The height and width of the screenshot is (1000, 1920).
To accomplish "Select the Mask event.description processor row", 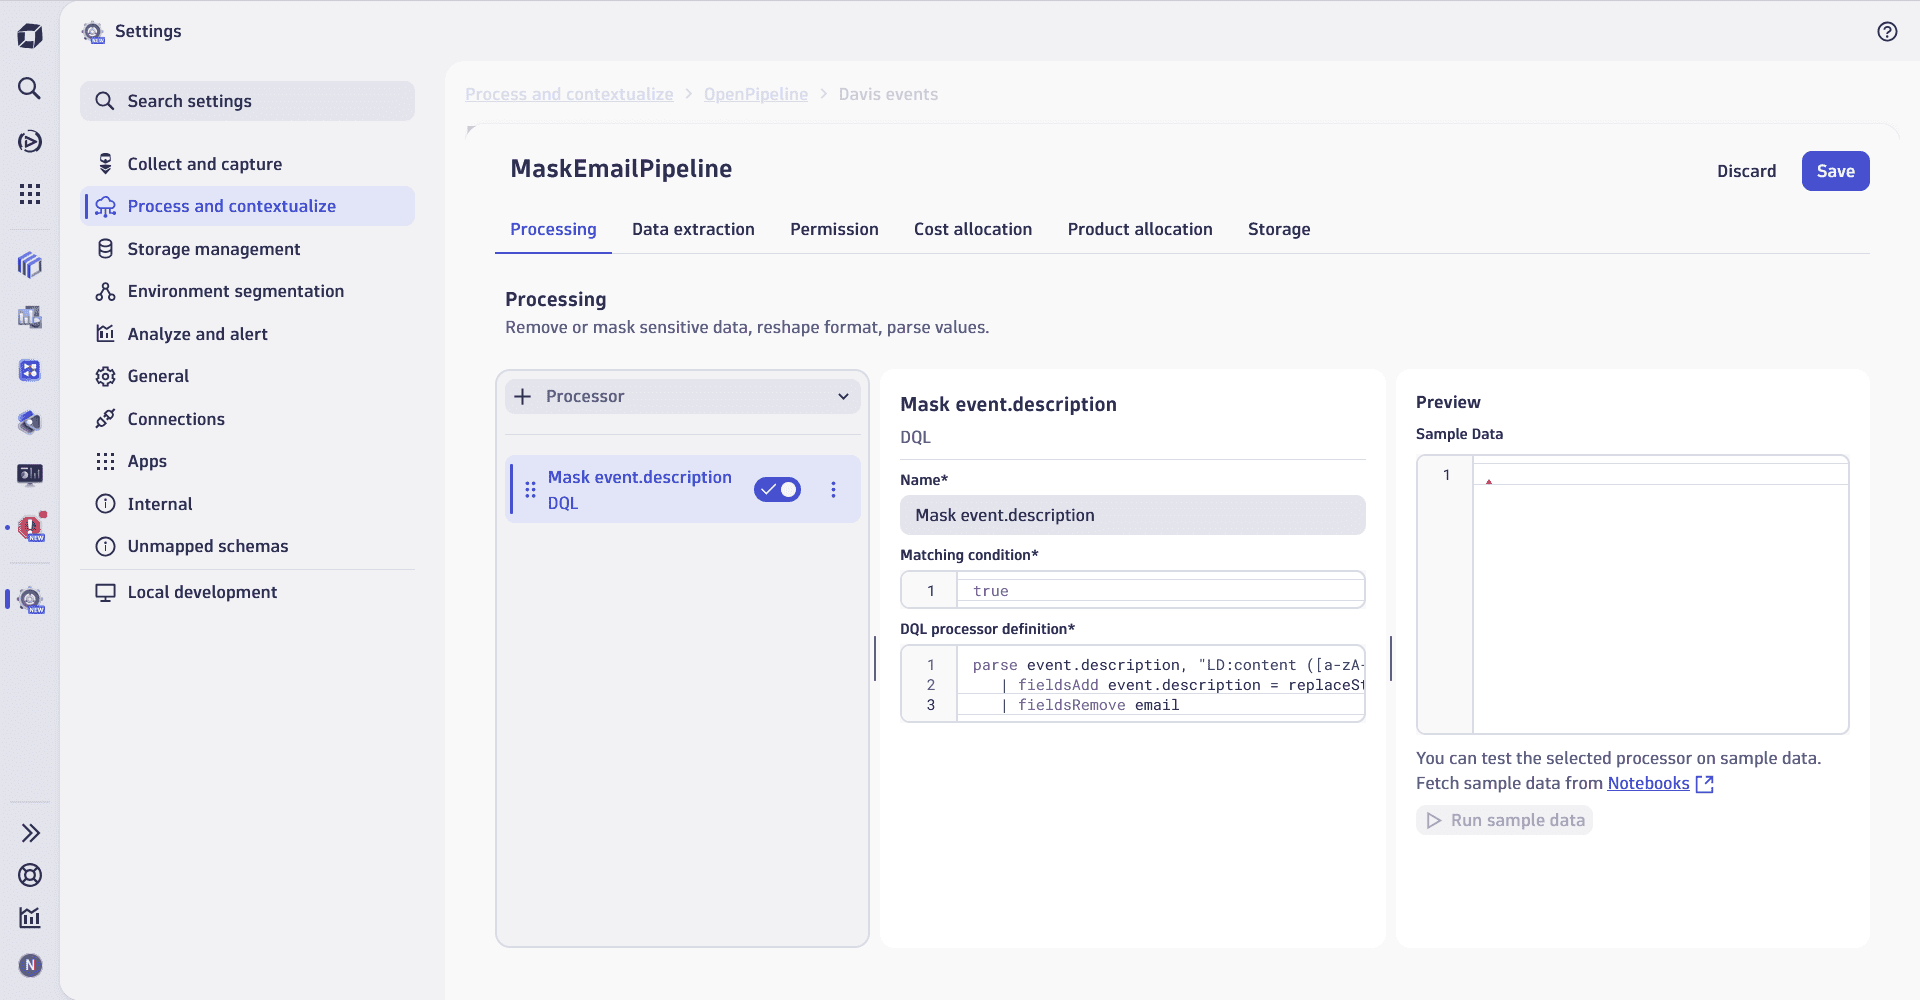I will pos(683,490).
